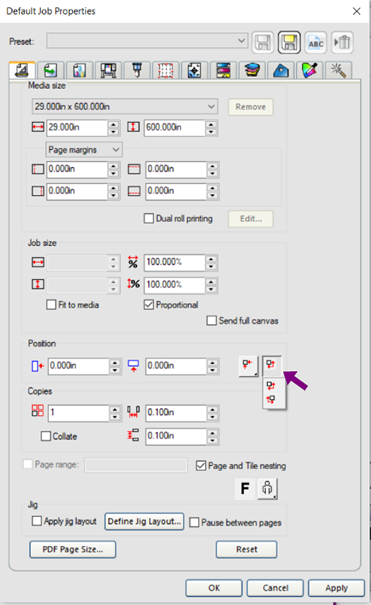Click the PDF Page Size button
Image resolution: width=371 pixels, height=605 pixels.
pyautogui.click(x=73, y=549)
